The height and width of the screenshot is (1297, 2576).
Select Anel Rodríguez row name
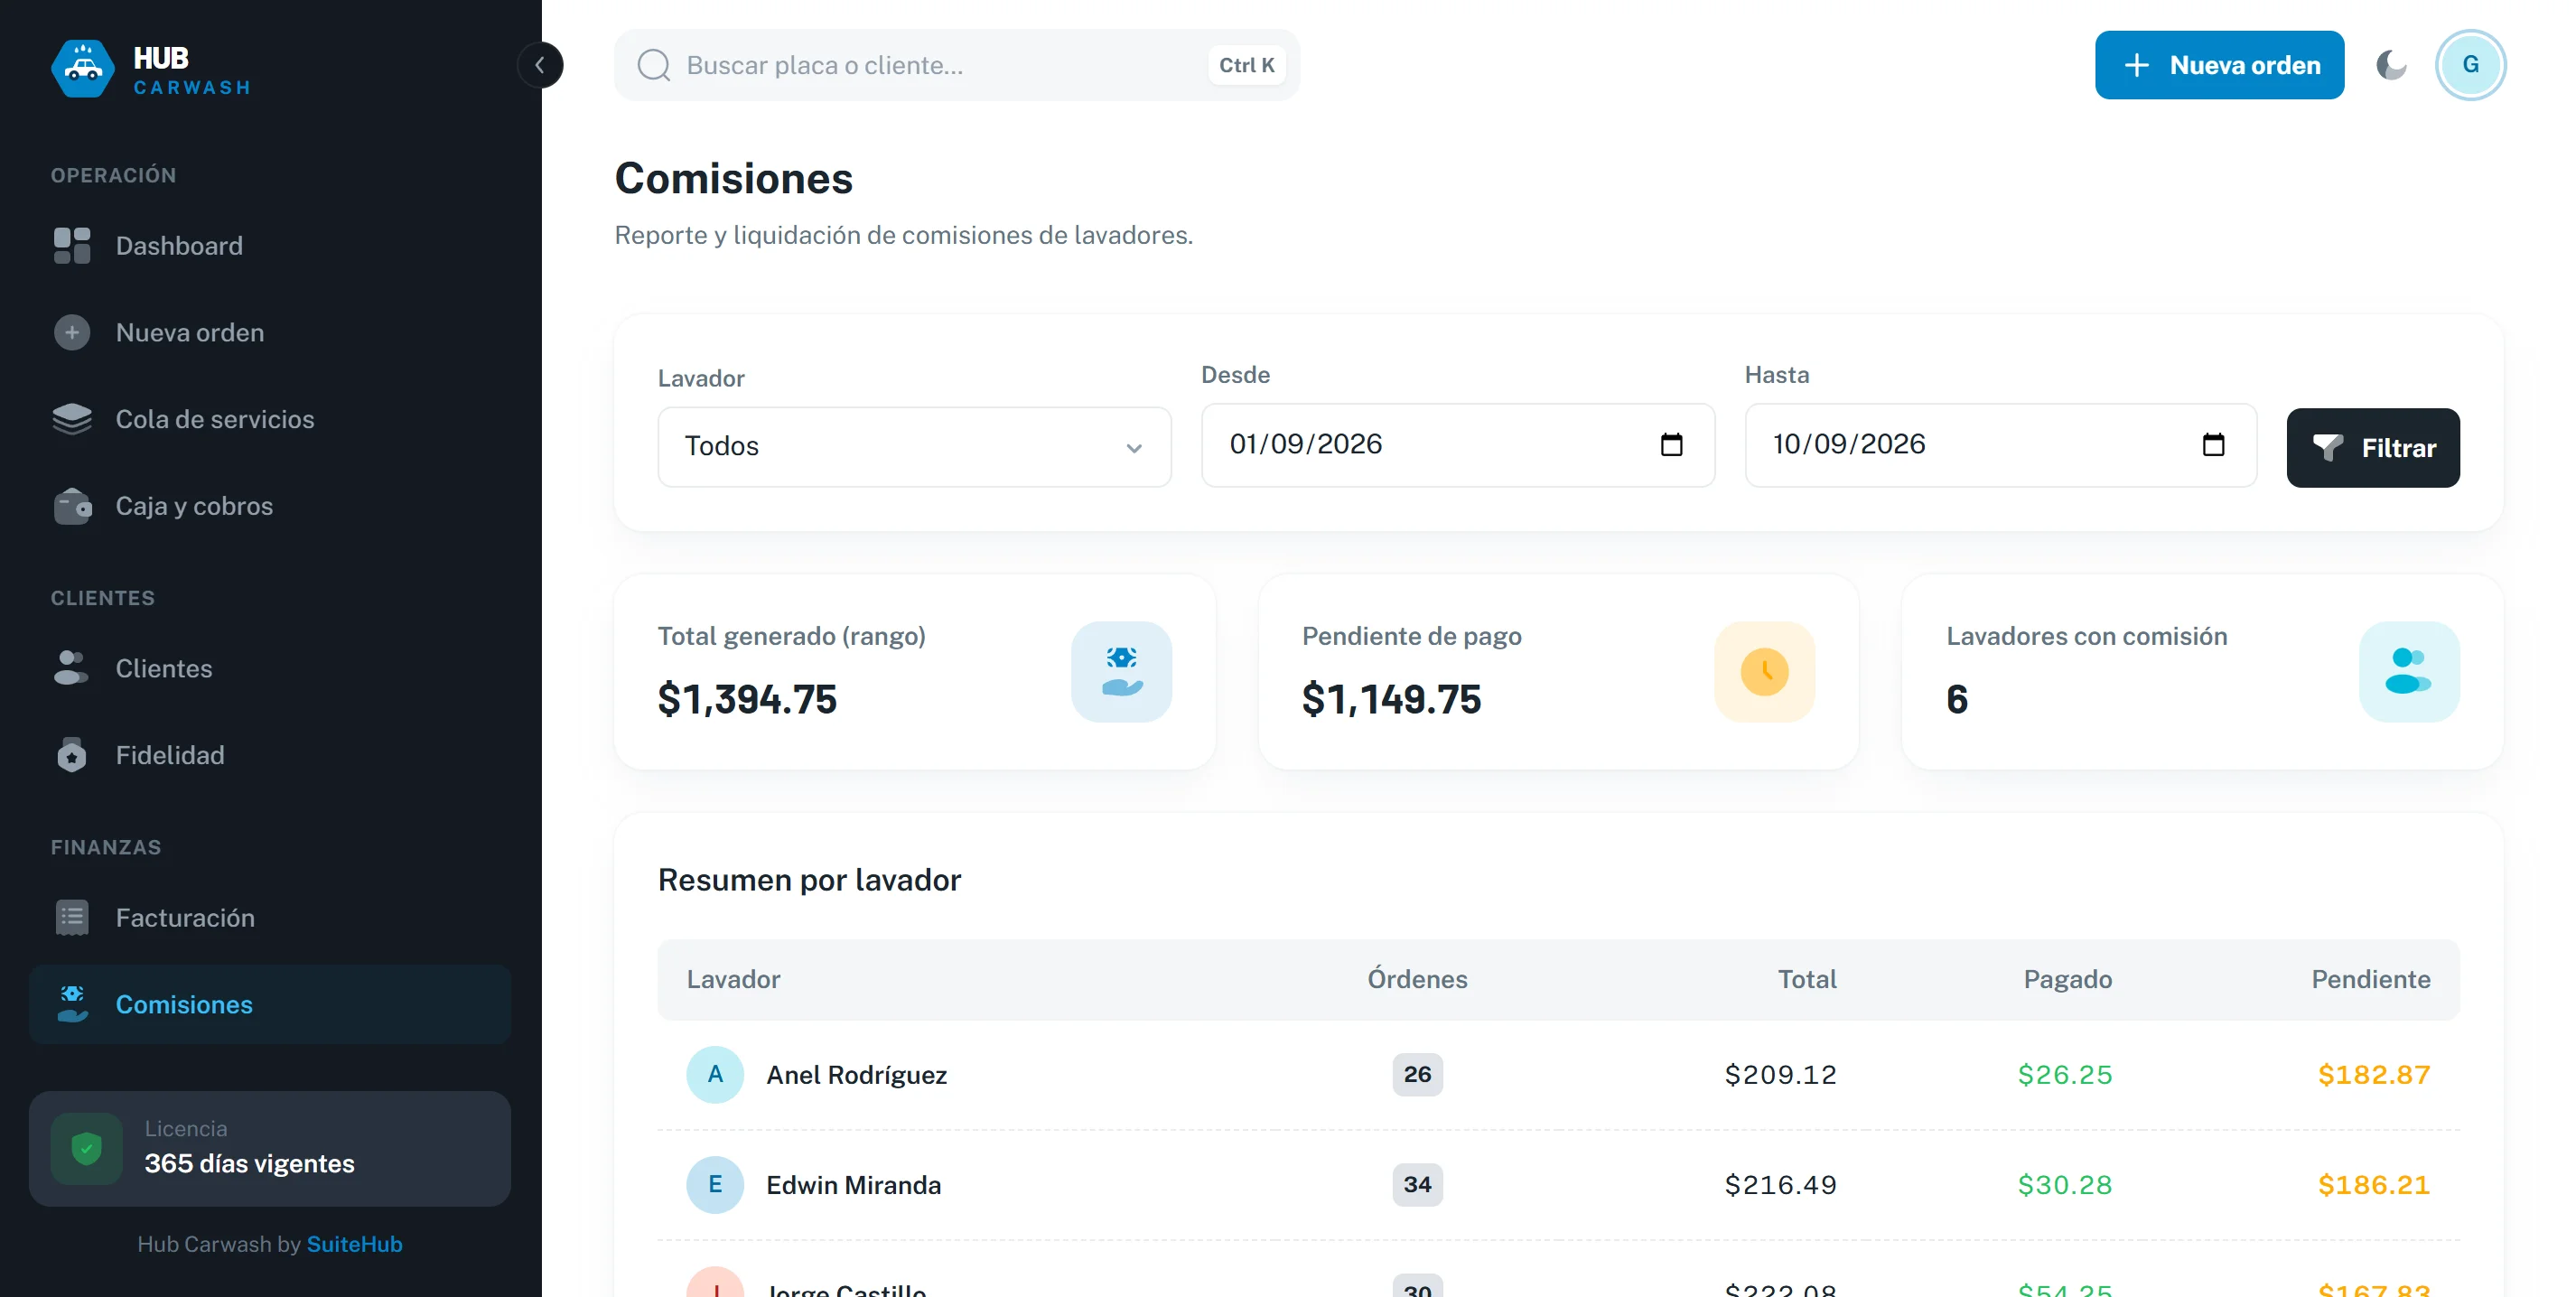click(x=856, y=1075)
